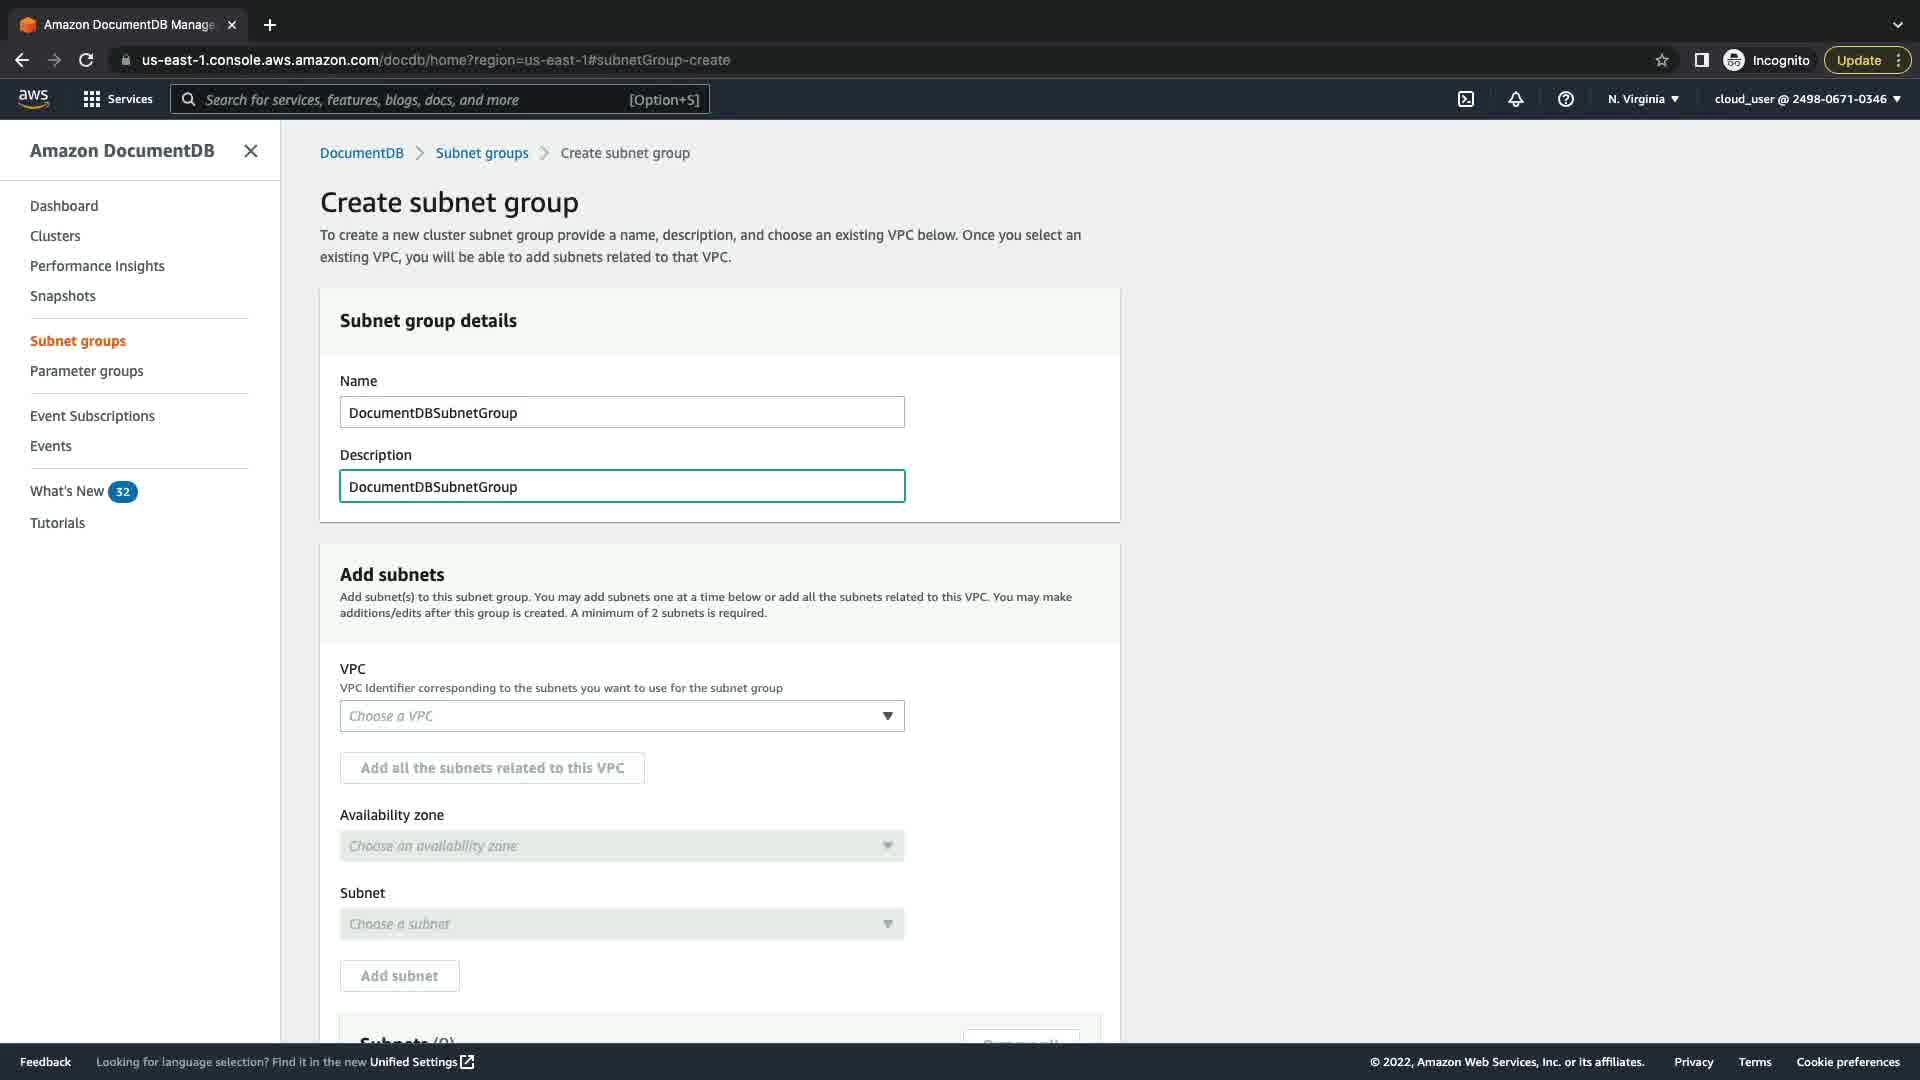The height and width of the screenshot is (1080, 1920).
Task: Click into the Name input field
Action: [622, 412]
